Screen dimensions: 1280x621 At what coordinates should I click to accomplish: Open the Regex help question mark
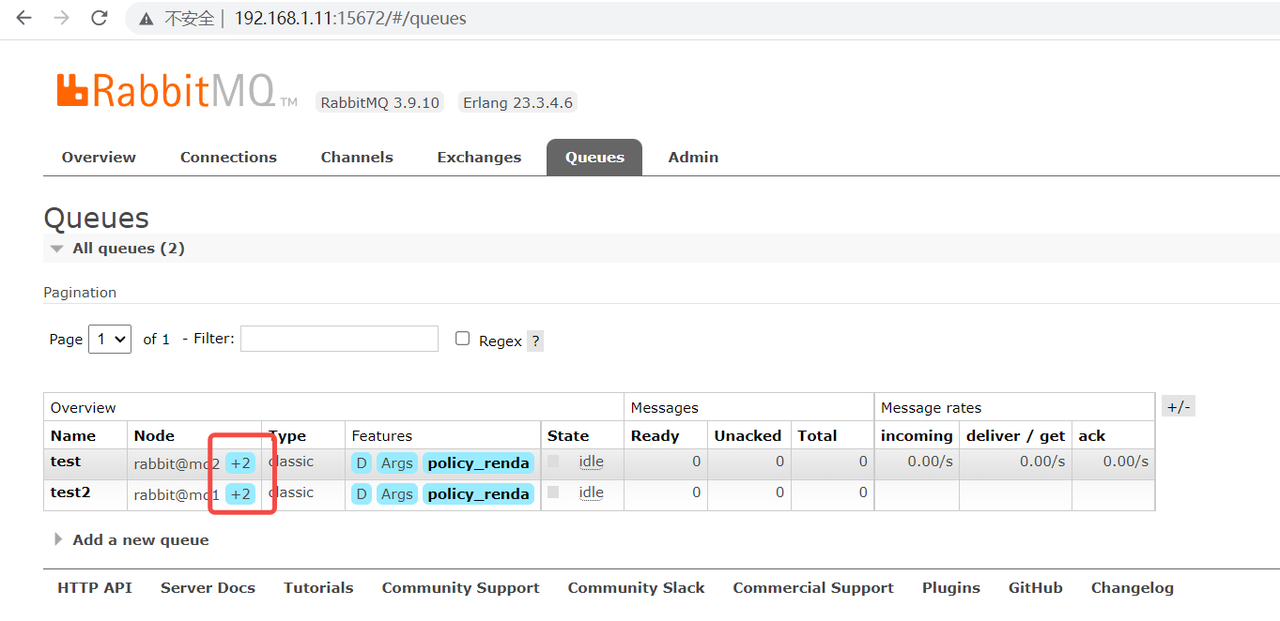pos(535,341)
